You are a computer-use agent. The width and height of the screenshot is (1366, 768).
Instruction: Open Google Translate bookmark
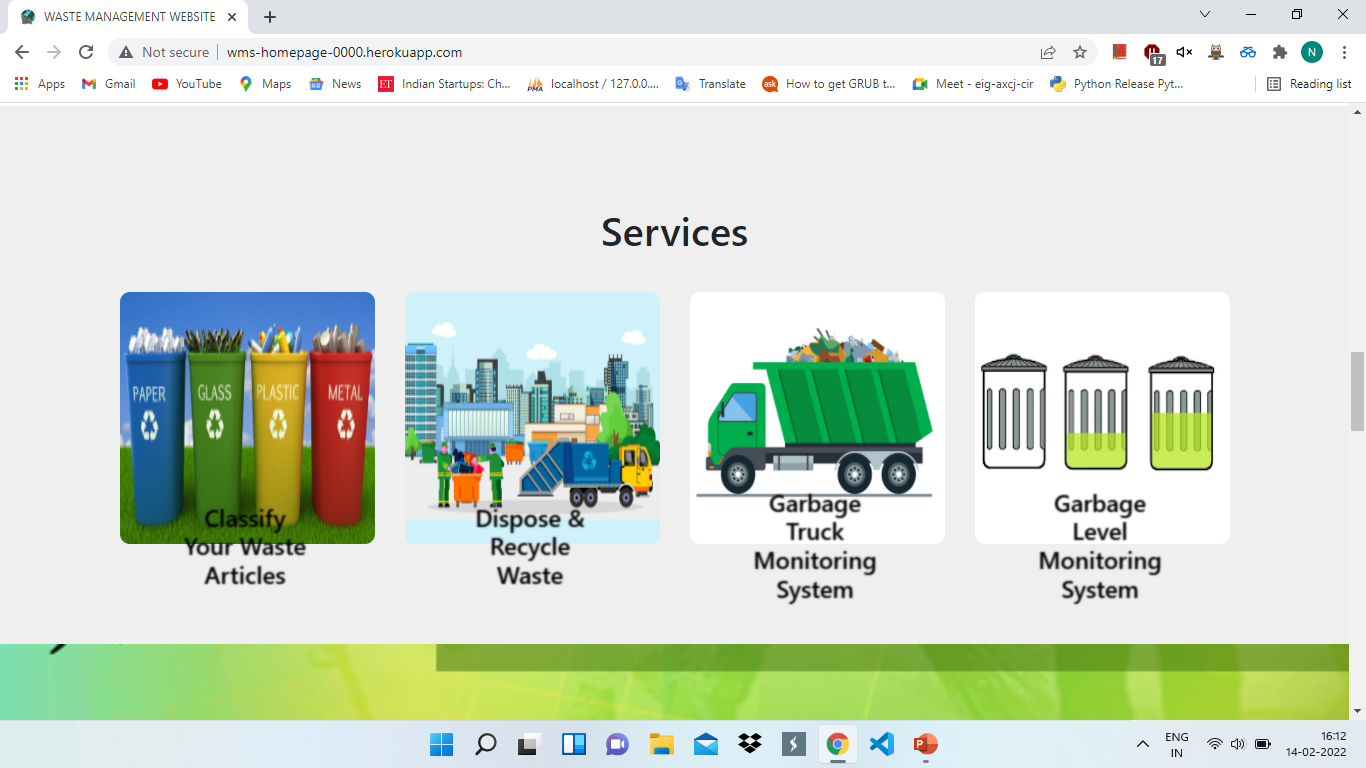pos(711,84)
